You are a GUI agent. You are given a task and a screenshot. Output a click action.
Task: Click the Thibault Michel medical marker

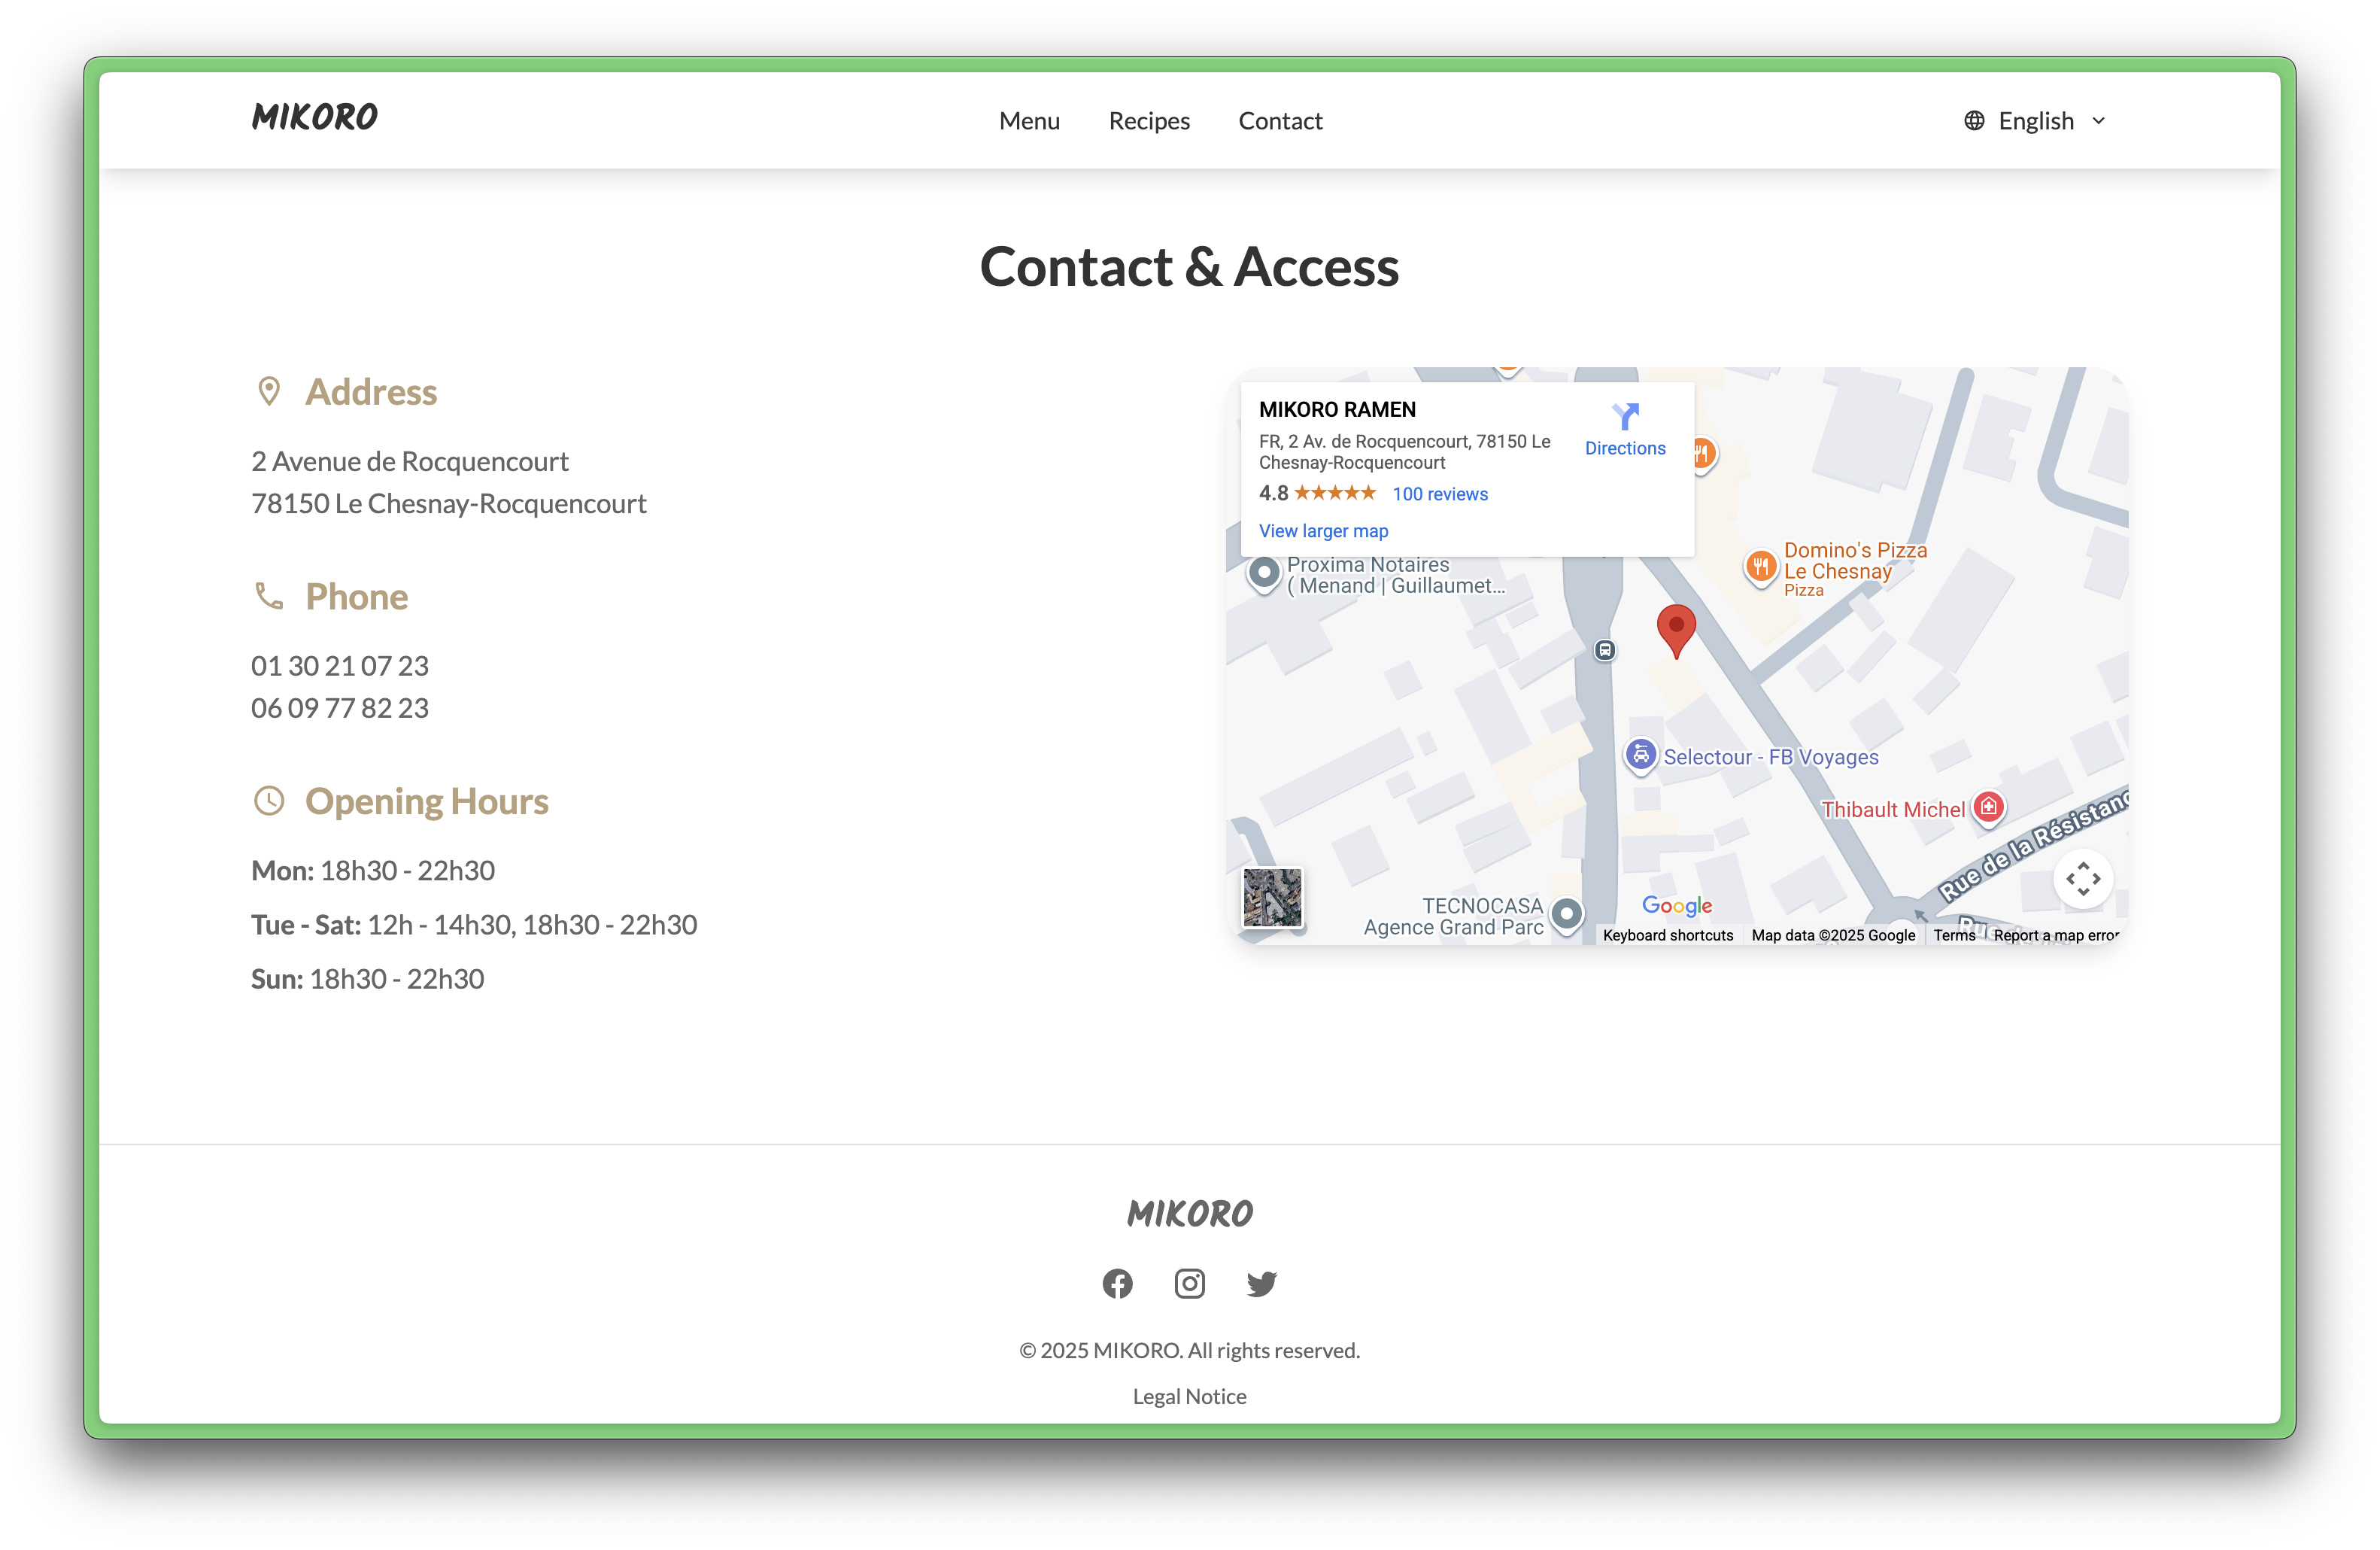click(1989, 807)
